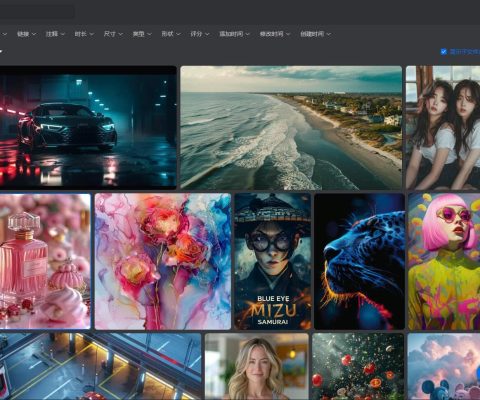Click the search field at top left
This screenshot has width=480, height=400.
[x=37, y=12]
